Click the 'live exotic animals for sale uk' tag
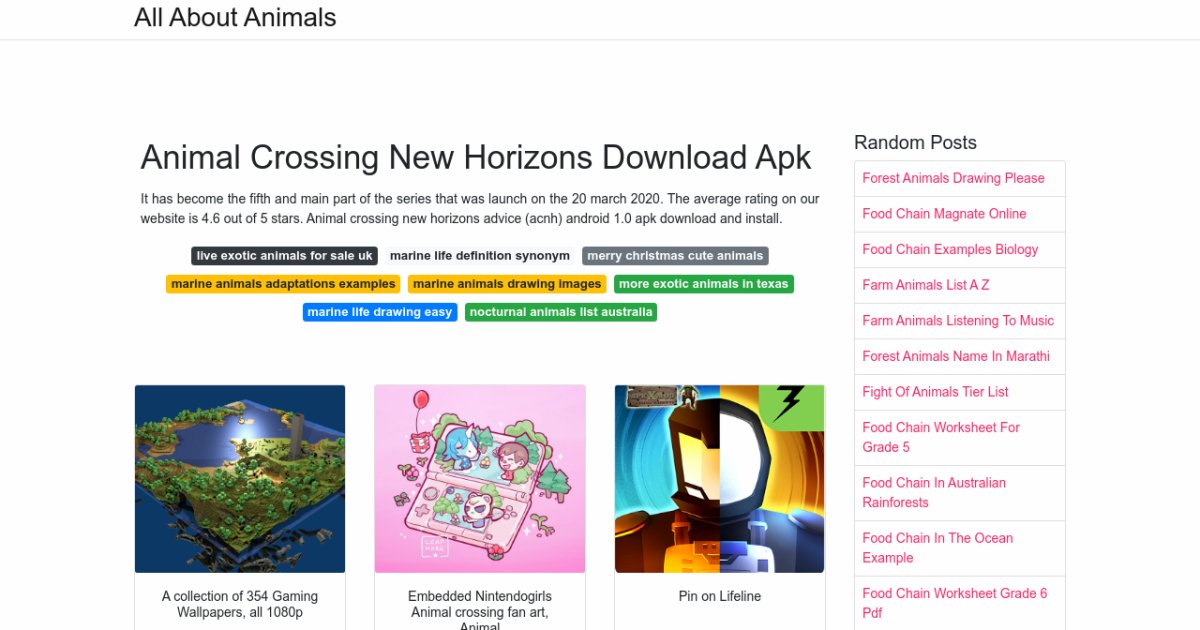The width and height of the screenshot is (1200, 630). 284,256
